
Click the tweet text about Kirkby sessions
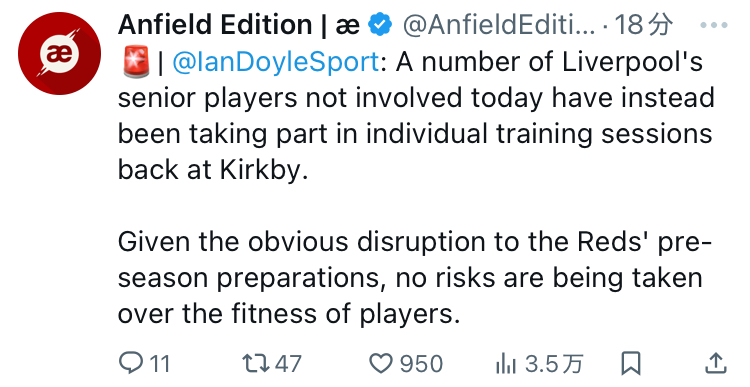(416, 116)
